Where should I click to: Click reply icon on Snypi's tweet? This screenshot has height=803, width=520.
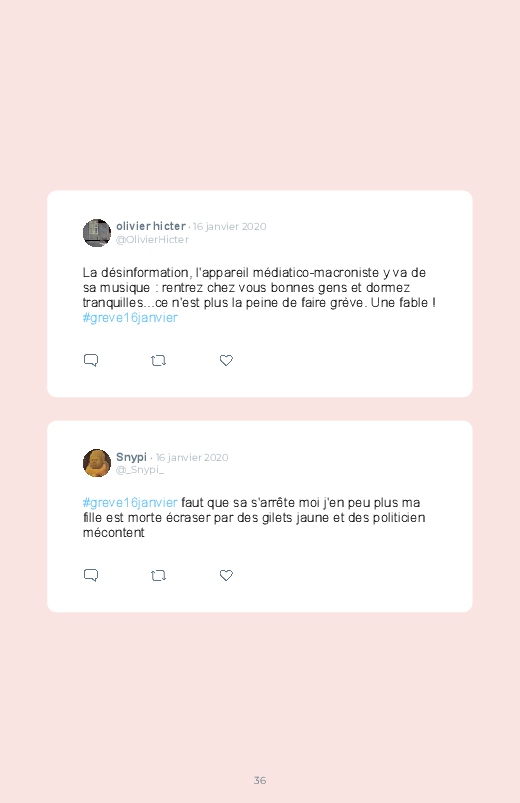click(x=91, y=575)
